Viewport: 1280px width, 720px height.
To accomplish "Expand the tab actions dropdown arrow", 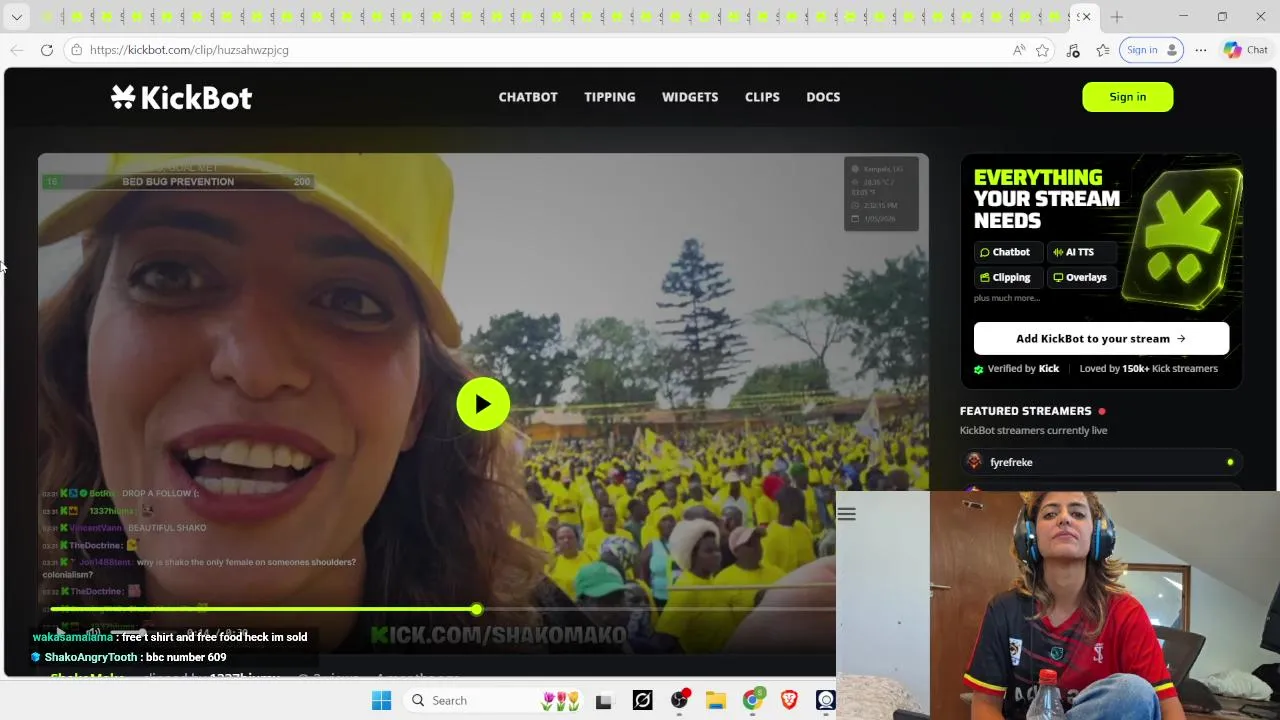I will tap(17, 17).
